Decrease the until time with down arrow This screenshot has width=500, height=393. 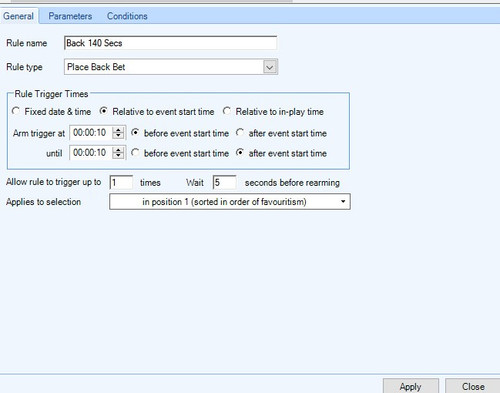pyautogui.click(x=118, y=156)
